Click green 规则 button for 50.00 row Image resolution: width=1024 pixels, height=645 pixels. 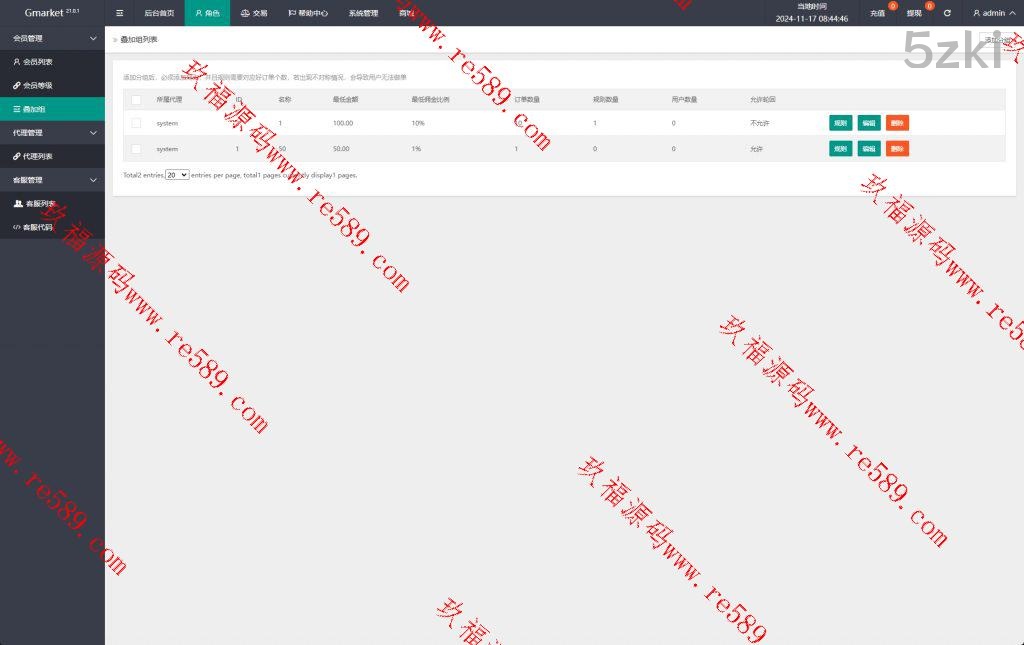click(840, 149)
